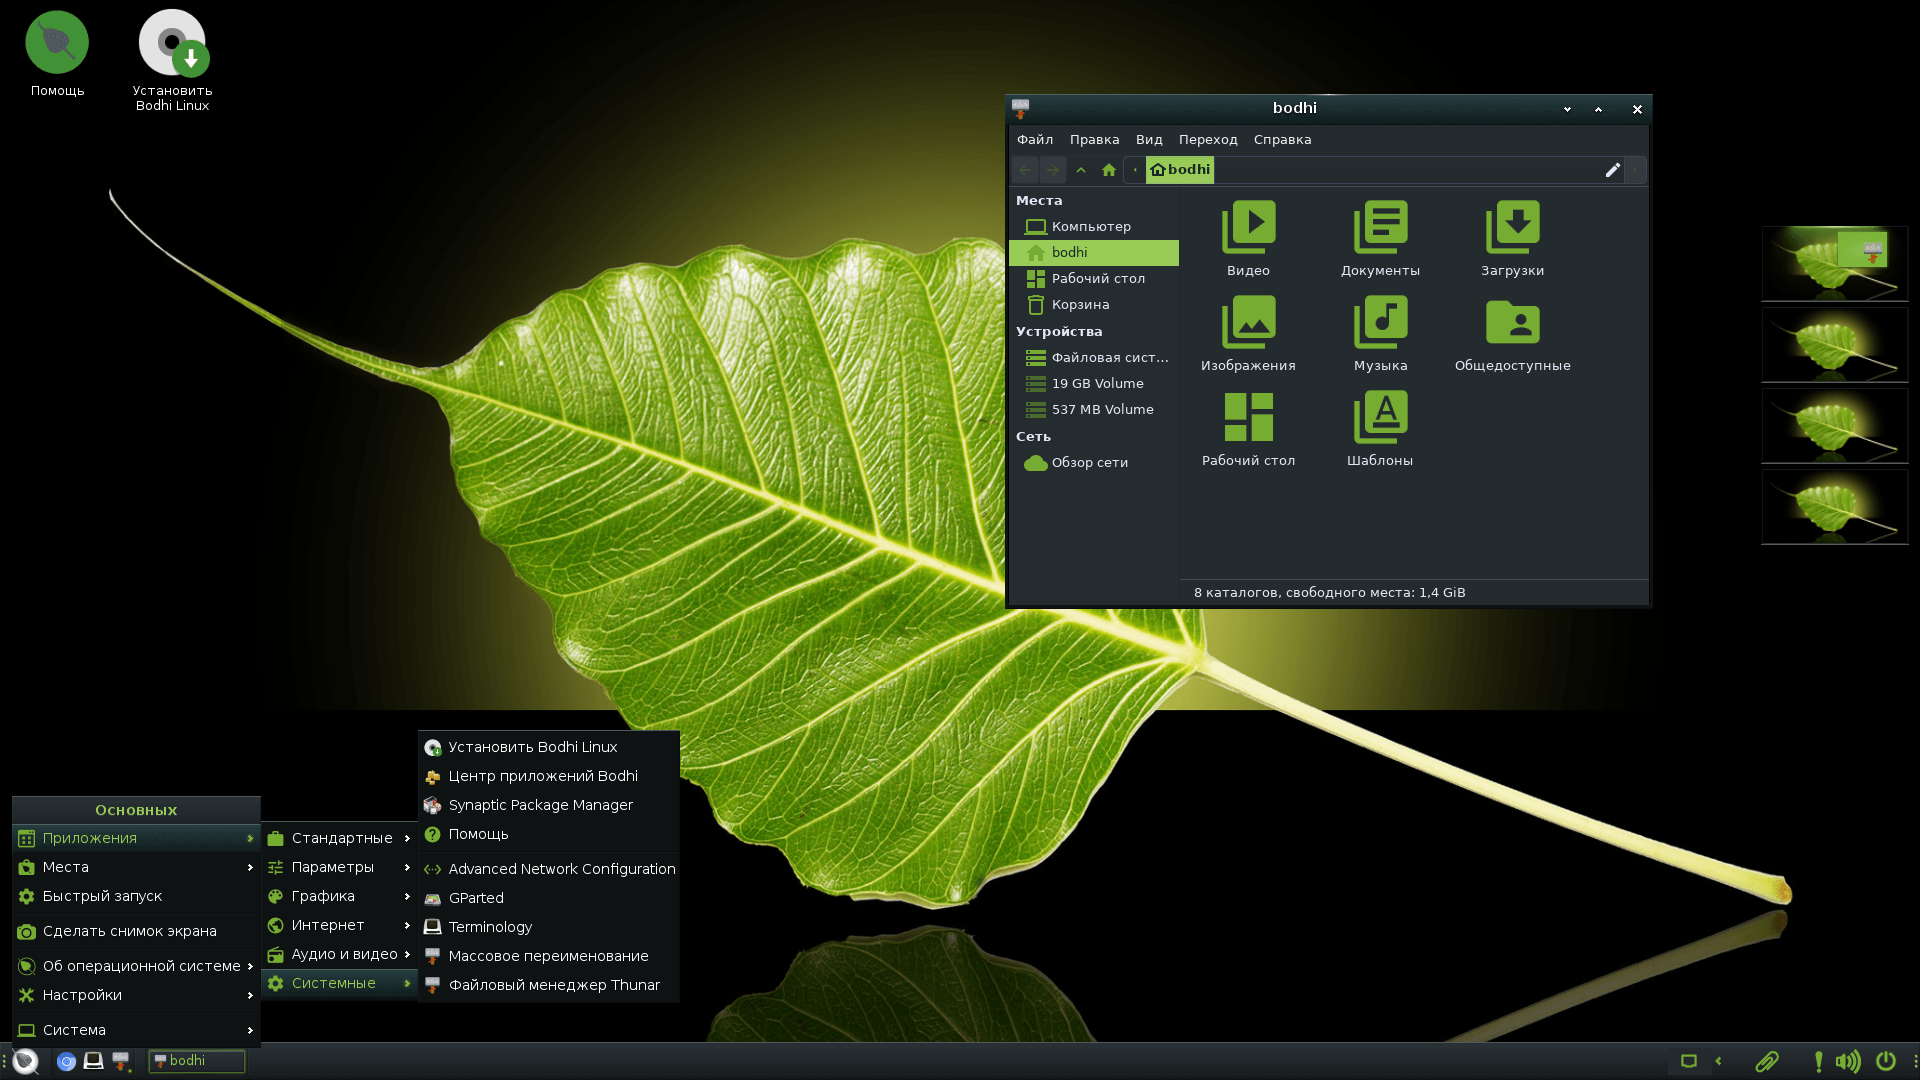Screen dimensions: 1920x1080
Task: Click the bodhi window button in taskbar
Action: (197, 1061)
